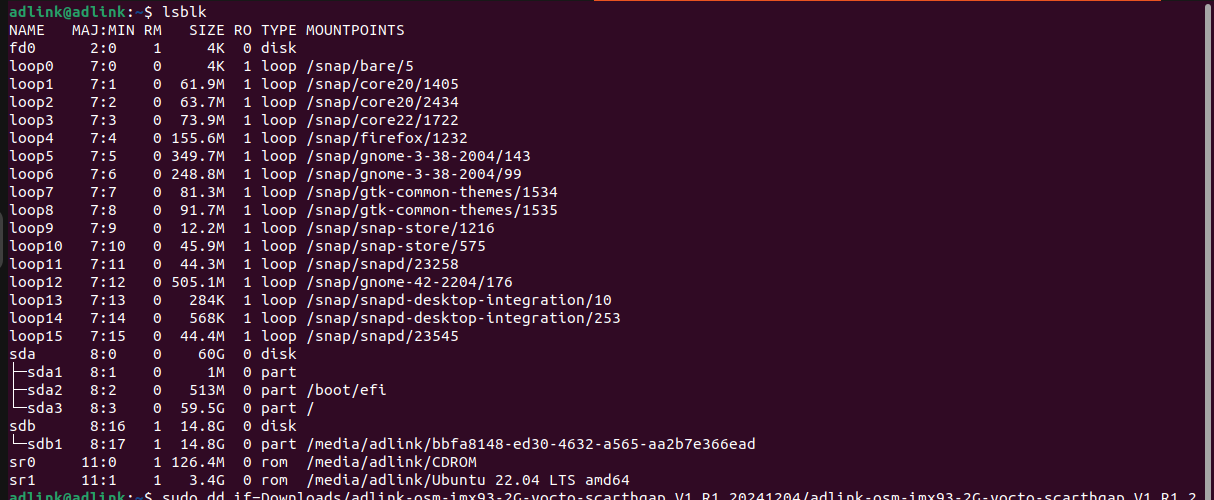Click the sudo dd command line
The width and height of the screenshot is (1214, 500).
(678, 495)
